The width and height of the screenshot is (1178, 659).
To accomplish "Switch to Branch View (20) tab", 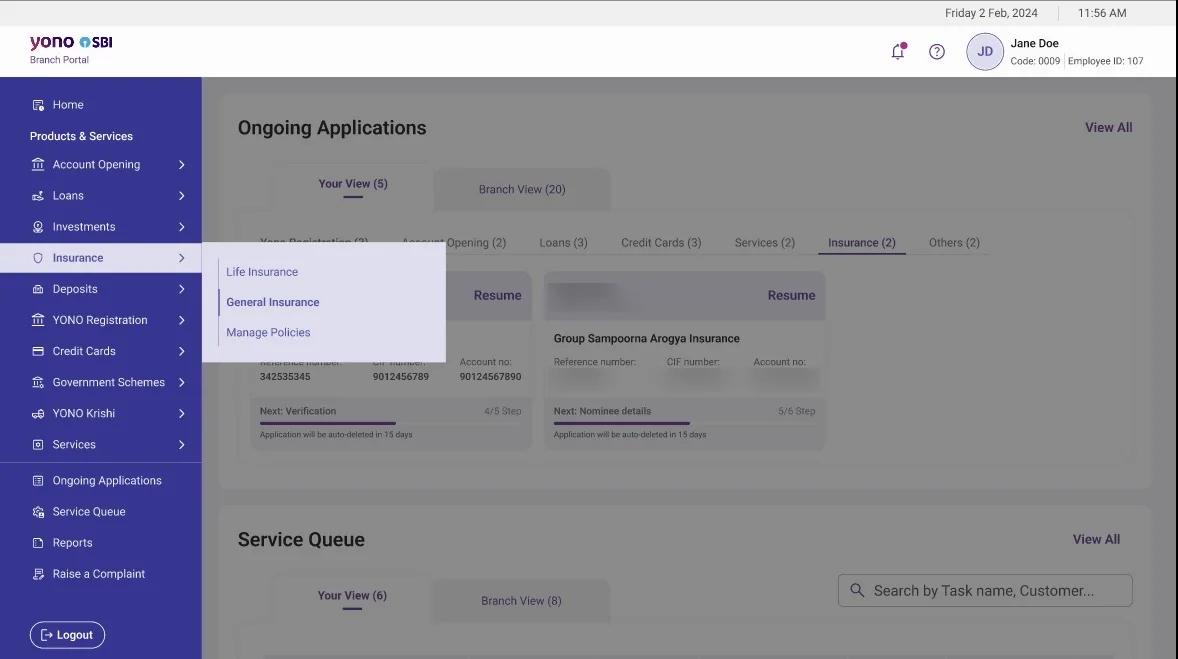I will [x=522, y=189].
